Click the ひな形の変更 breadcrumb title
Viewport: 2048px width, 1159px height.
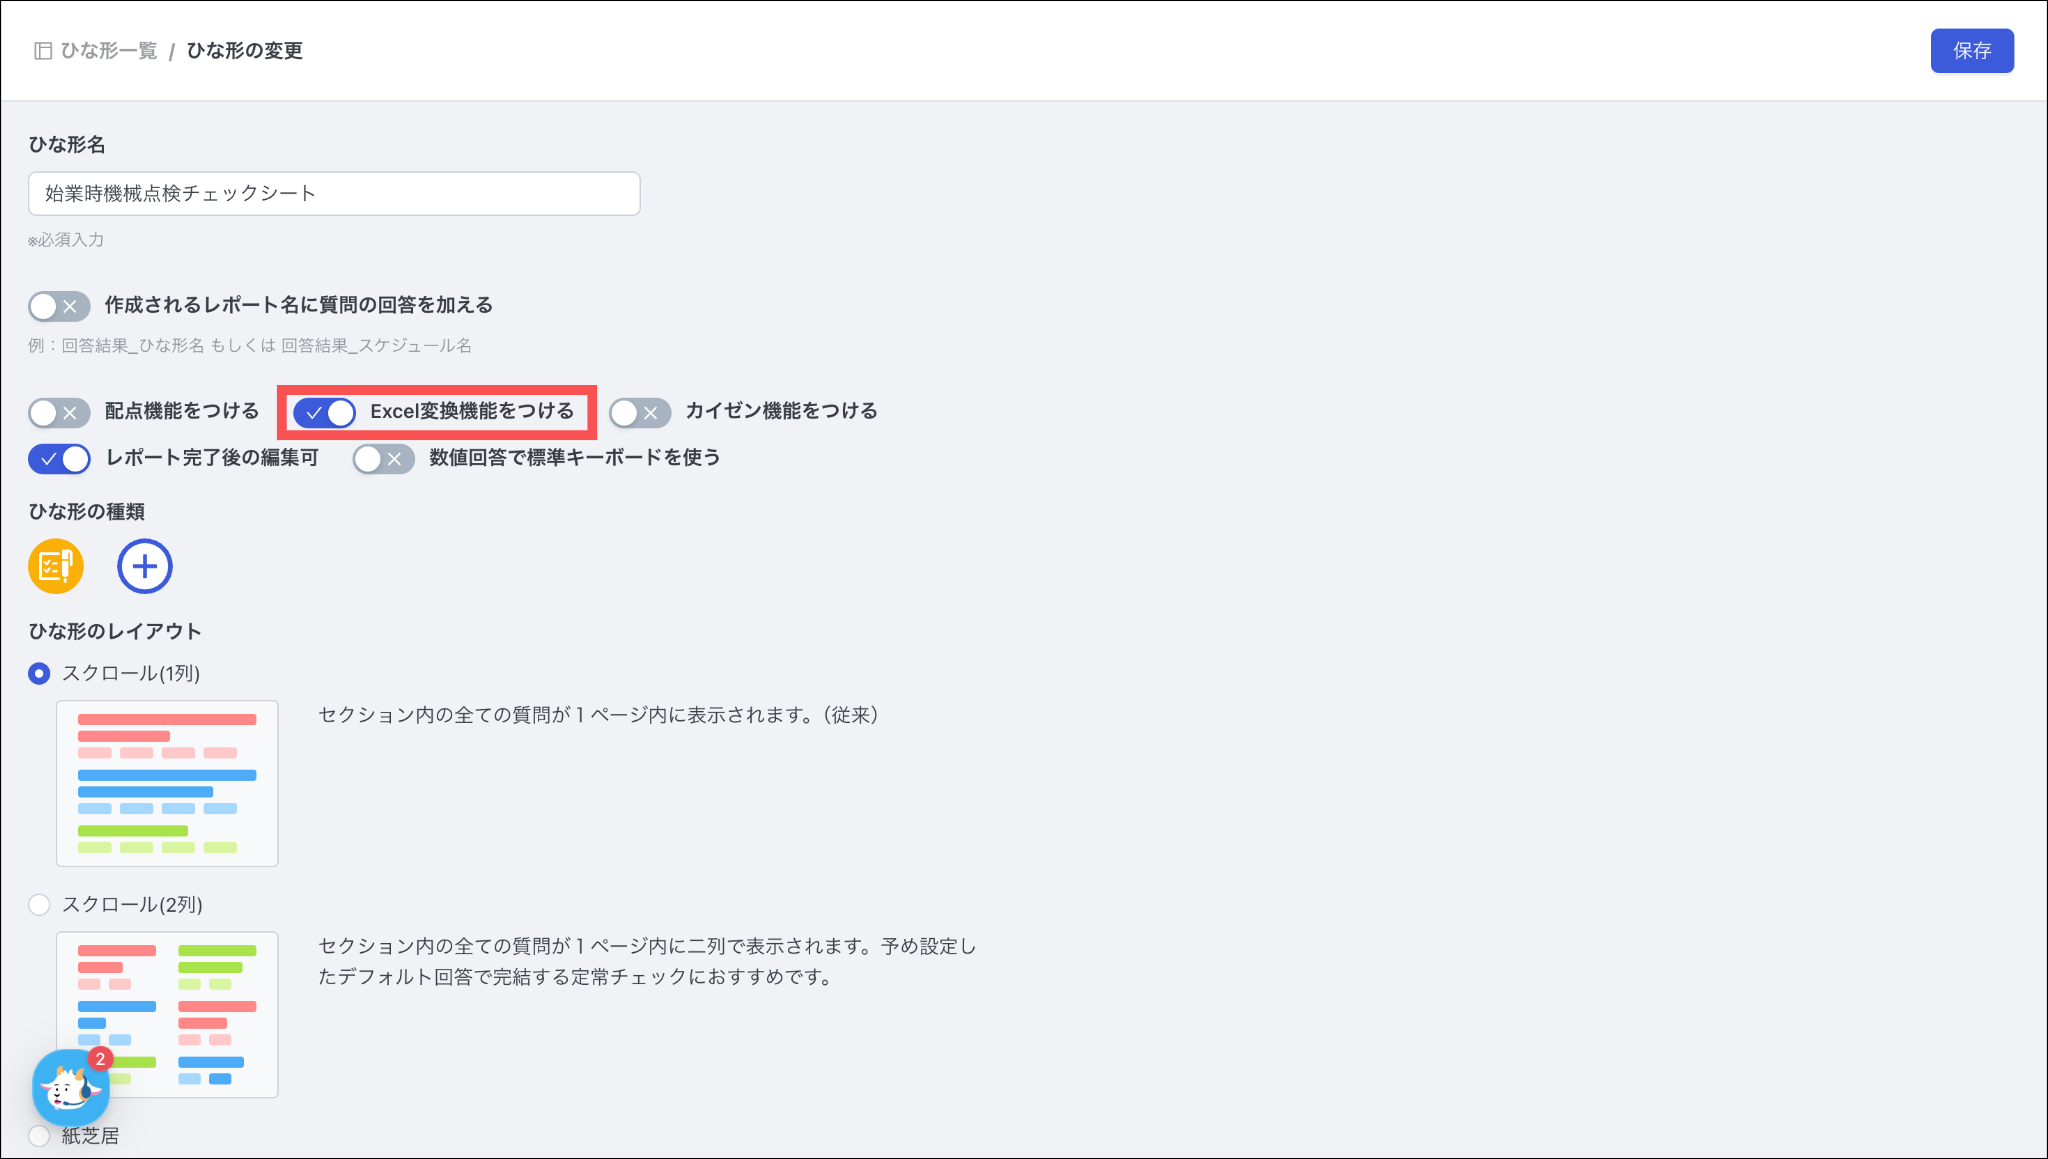(x=245, y=51)
